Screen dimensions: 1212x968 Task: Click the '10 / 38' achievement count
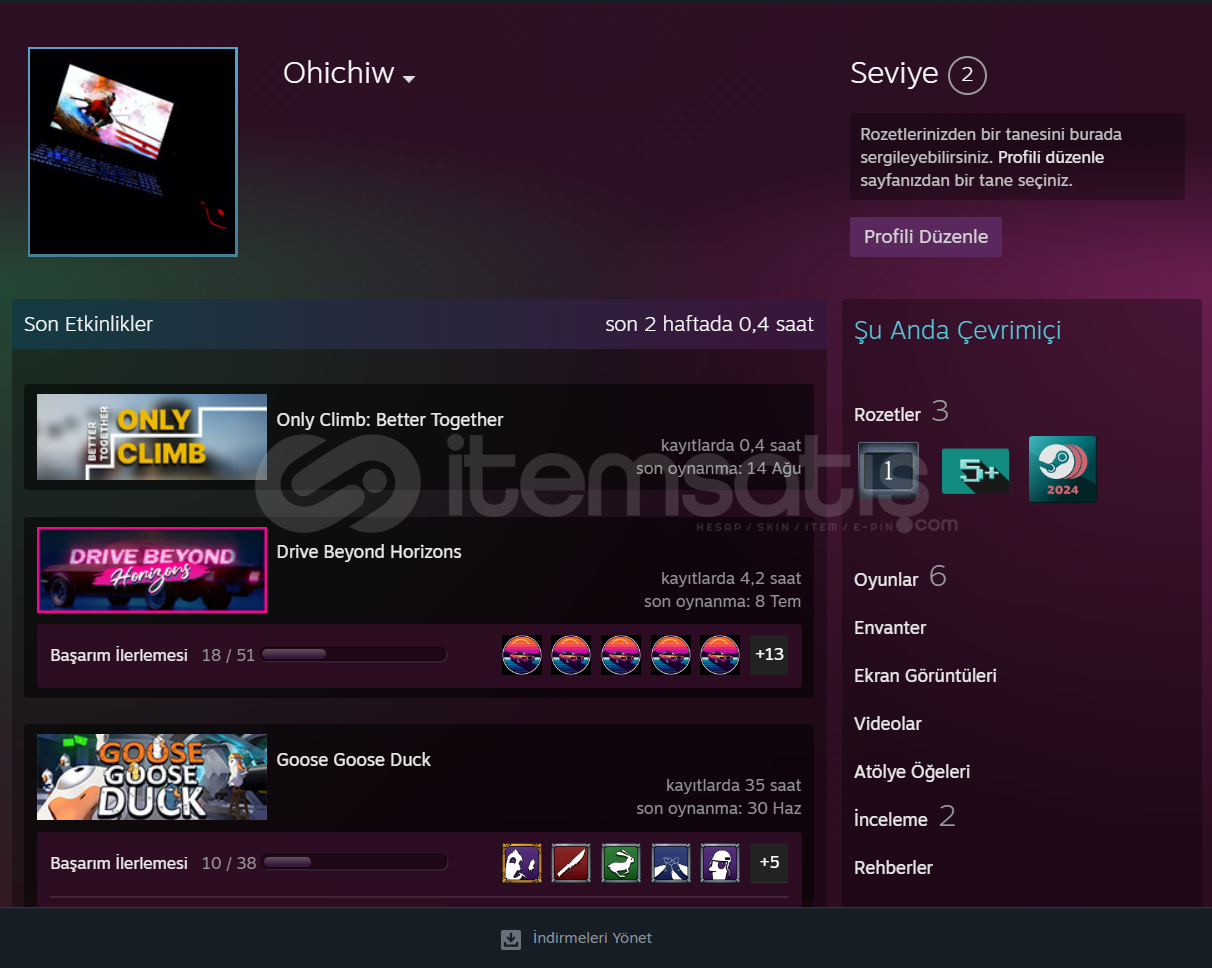pyautogui.click(x=229, y=864)
